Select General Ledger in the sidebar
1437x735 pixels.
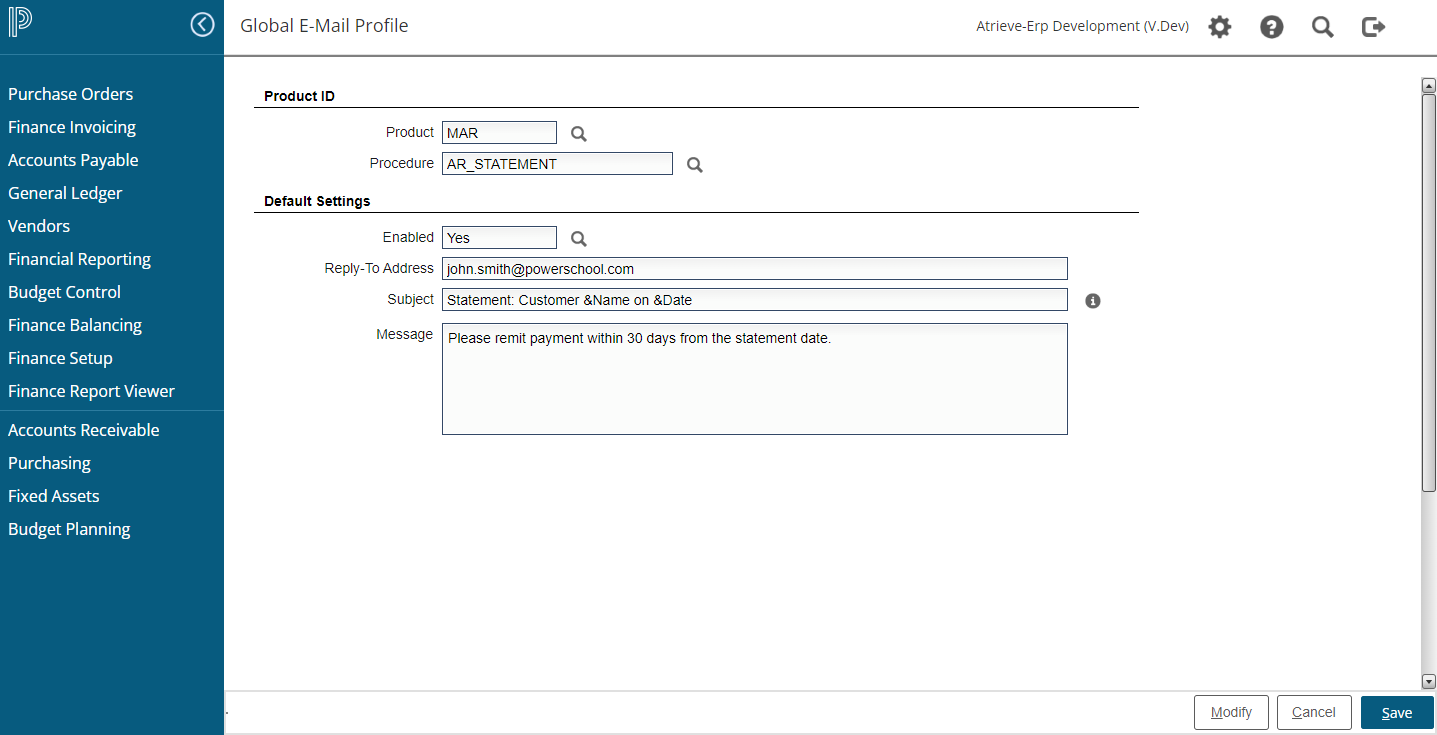click(65, 193)
